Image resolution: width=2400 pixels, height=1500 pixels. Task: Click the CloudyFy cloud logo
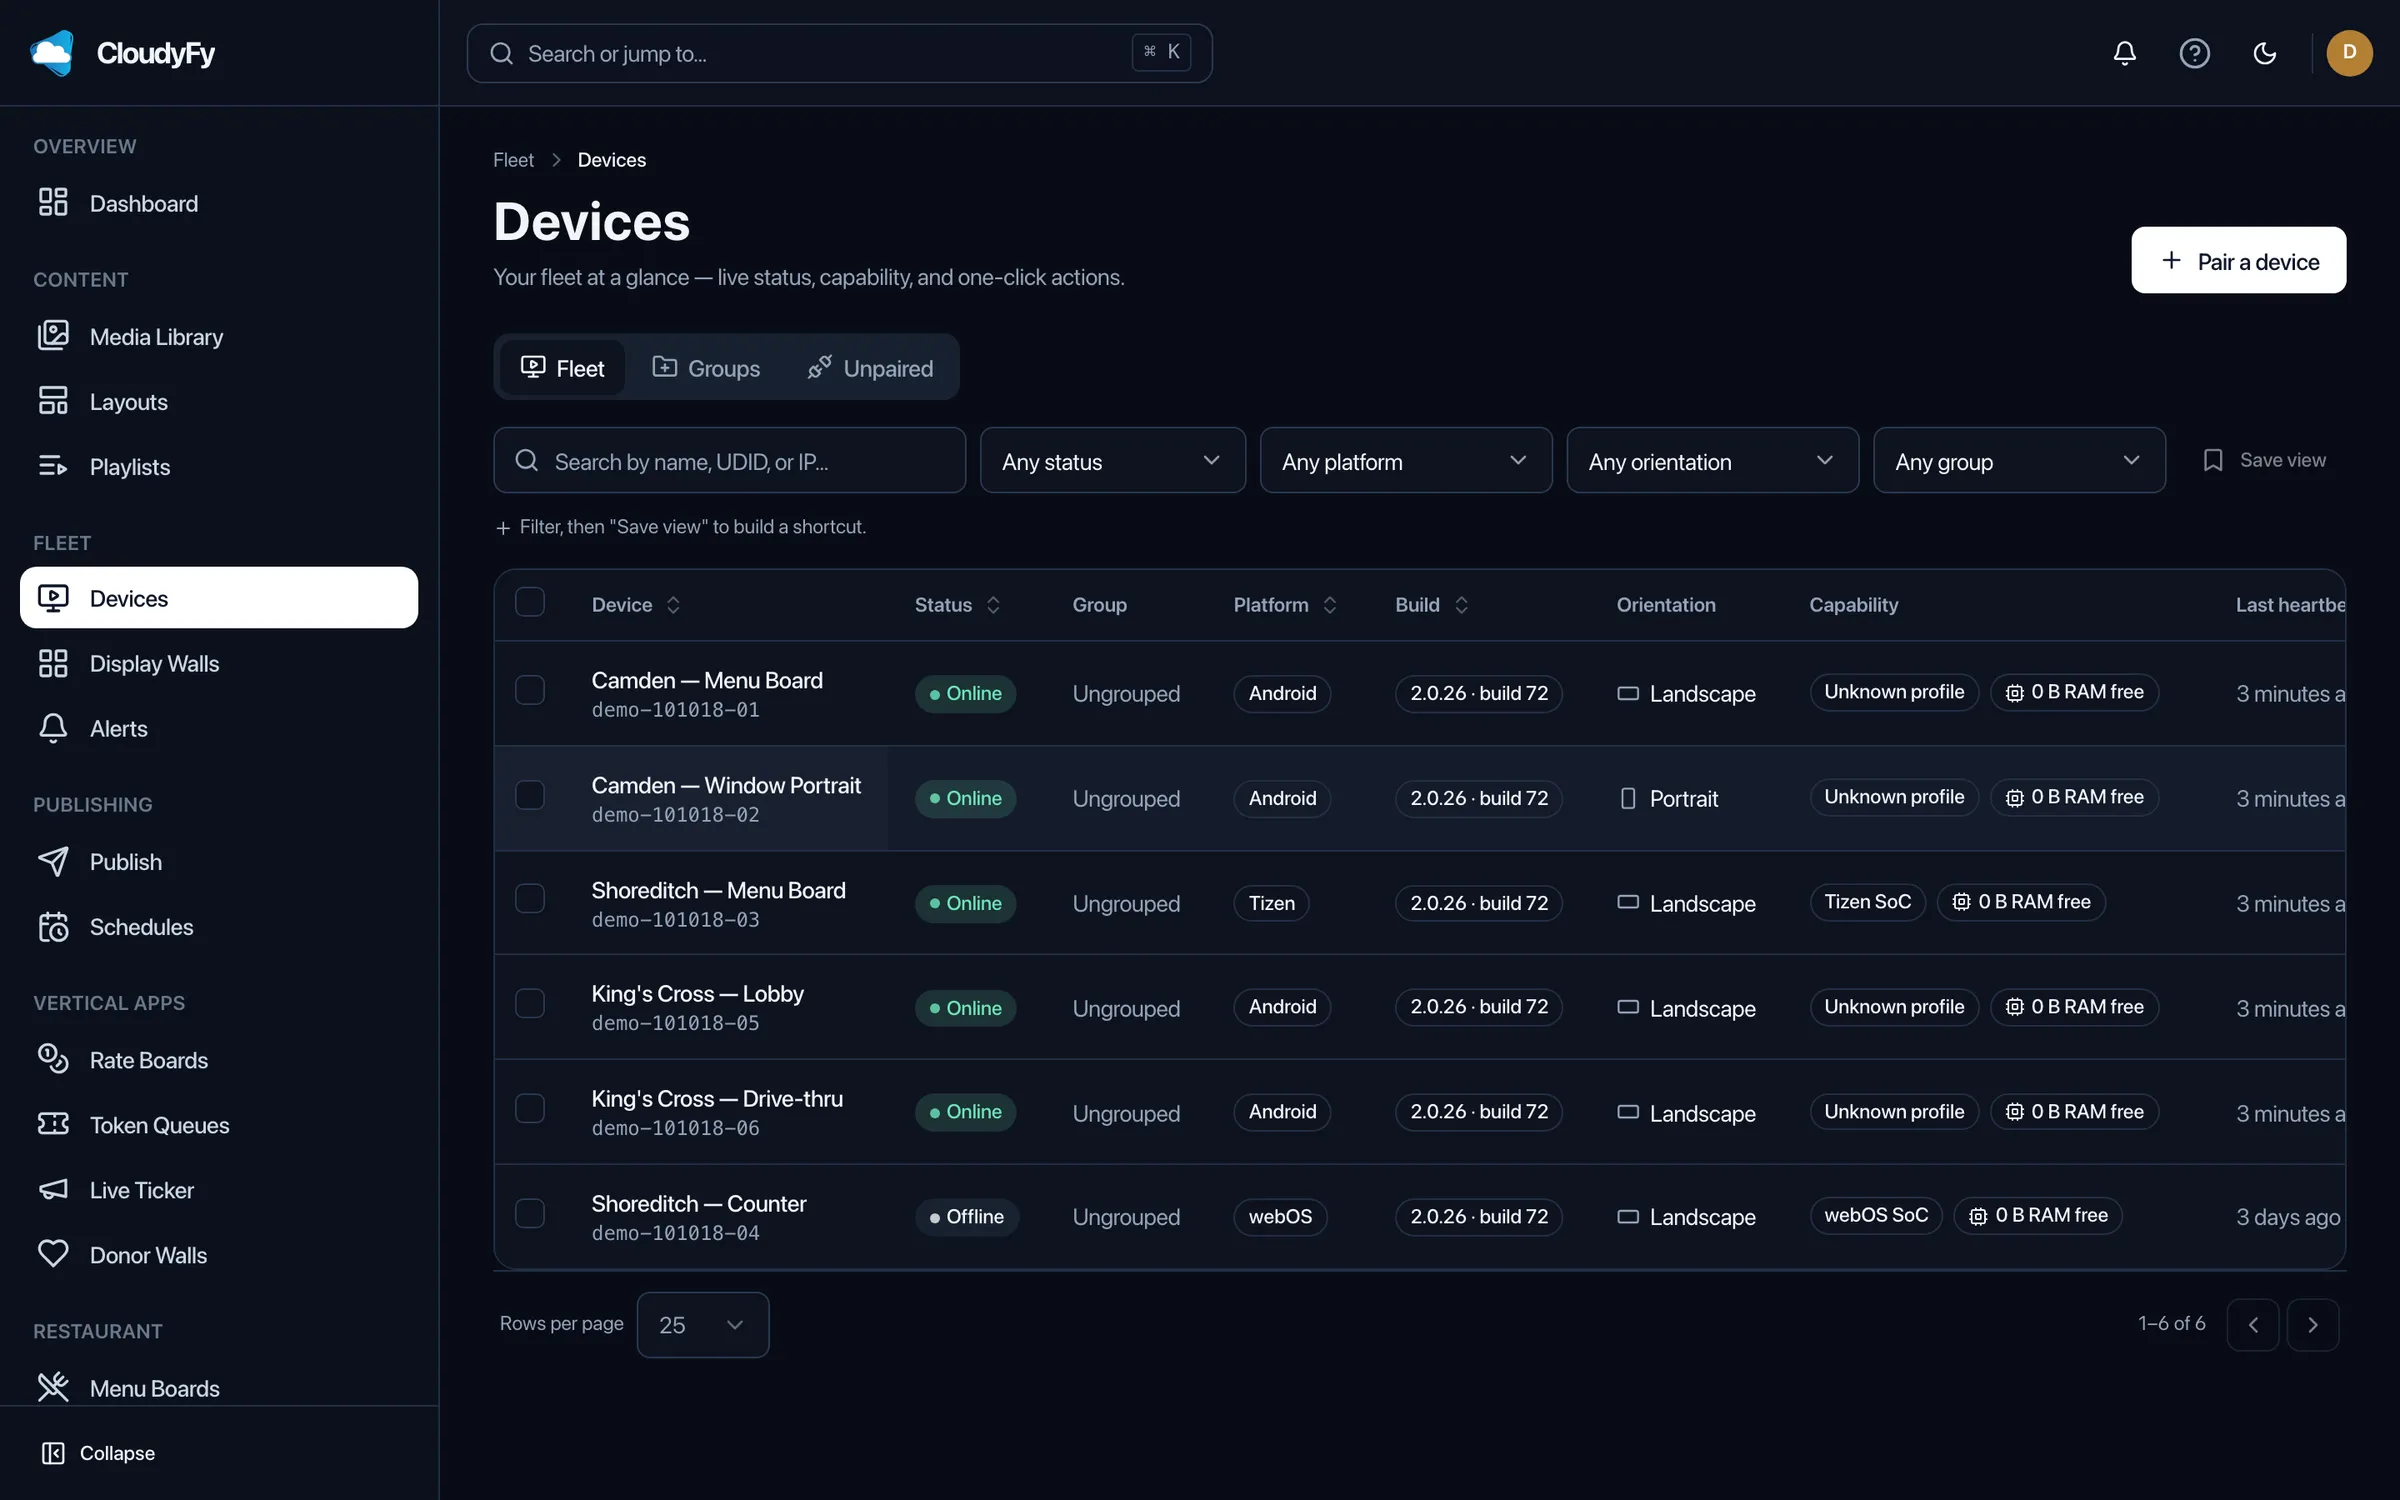tap(52, 53)
